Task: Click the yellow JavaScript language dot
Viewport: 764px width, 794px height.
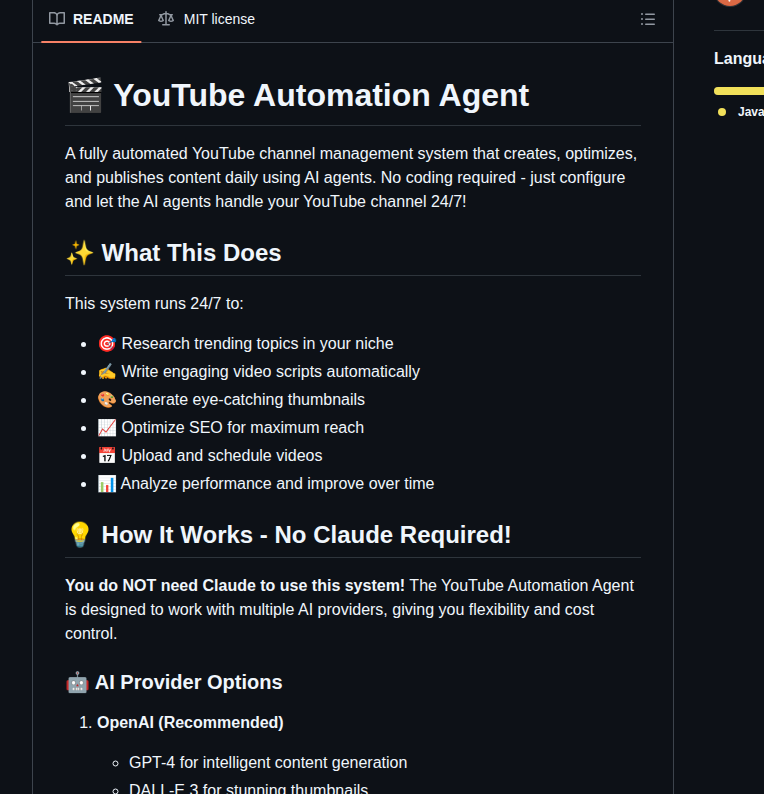Action: coord(722,112)
